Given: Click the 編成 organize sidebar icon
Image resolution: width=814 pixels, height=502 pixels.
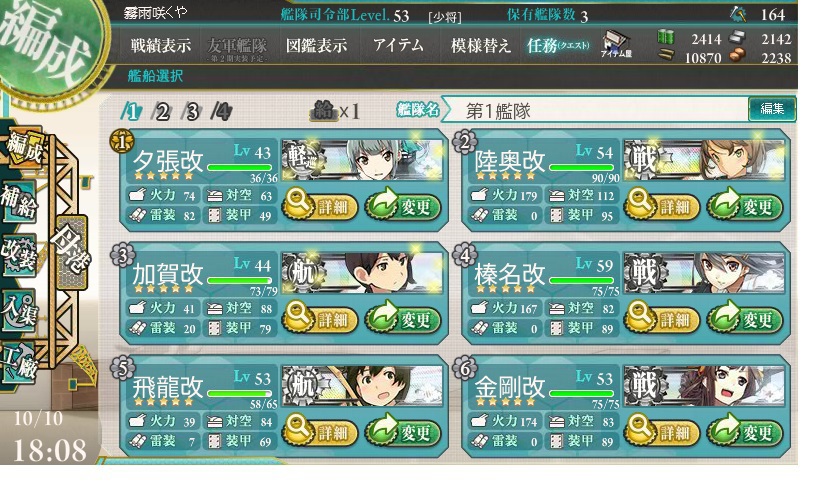Looking at the screenshot, I should [x=23, y=148].
